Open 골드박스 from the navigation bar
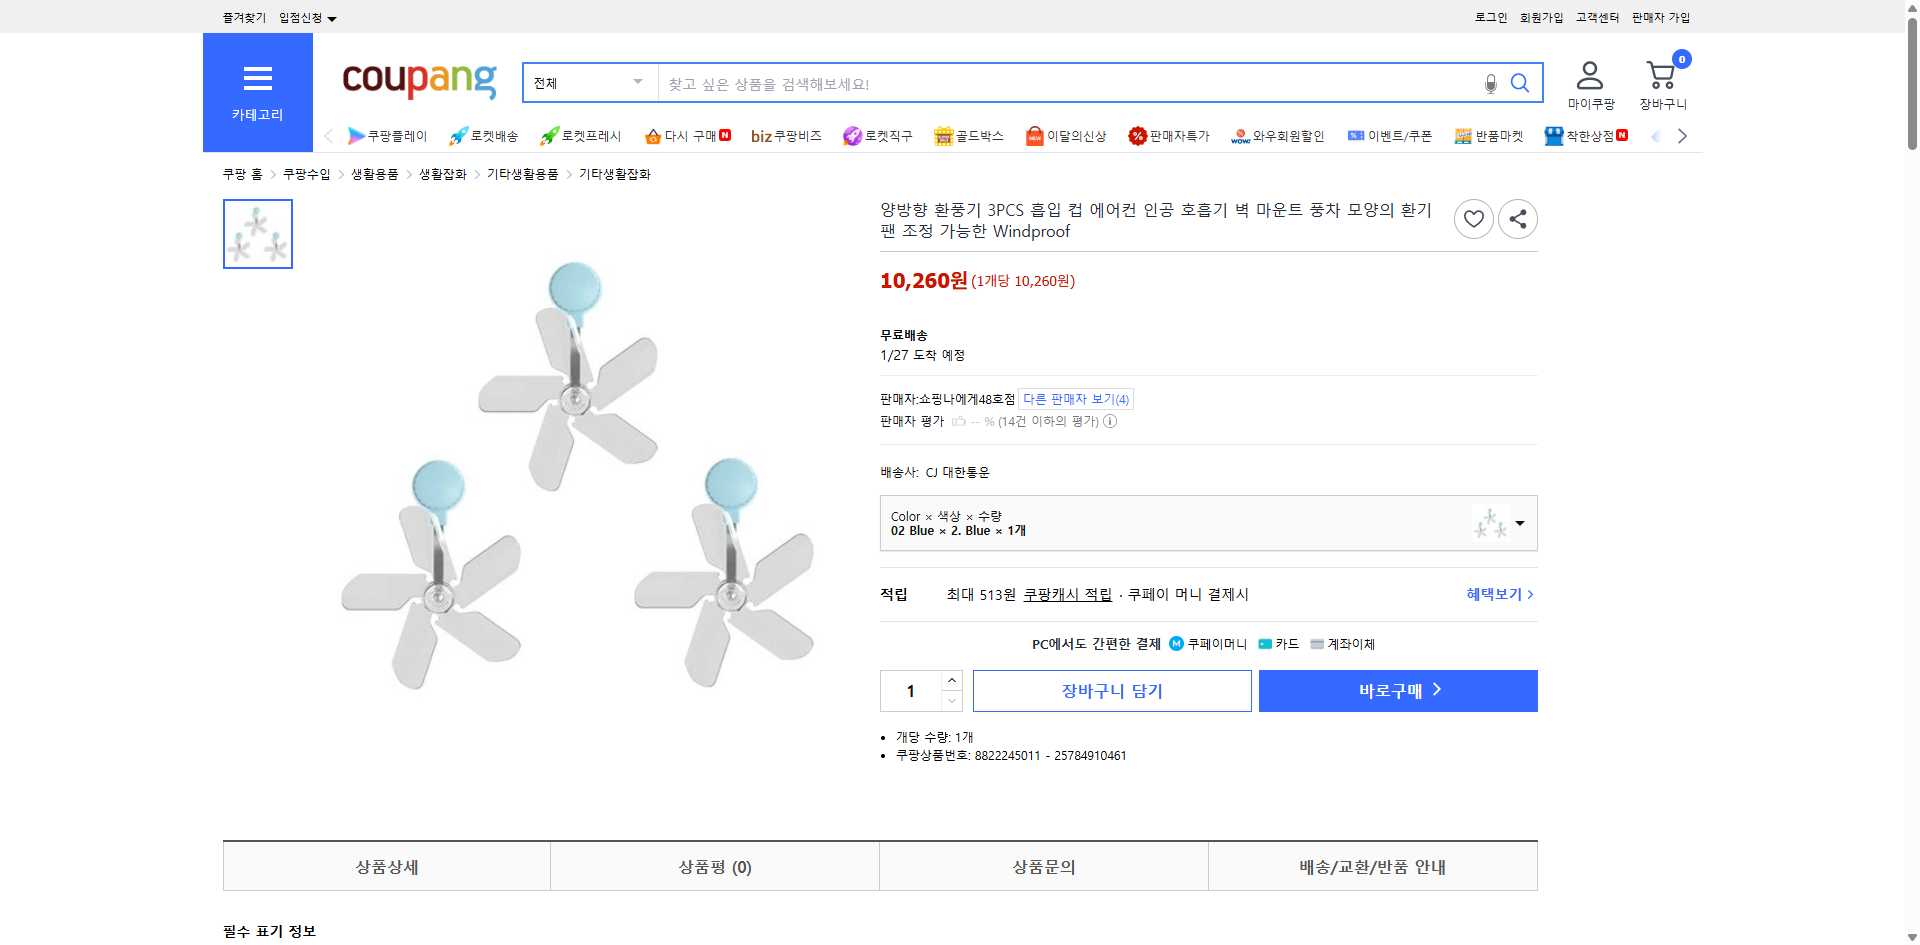This screenshot has width=1920, height=945. pyautogui.click(x=968, y=135)
